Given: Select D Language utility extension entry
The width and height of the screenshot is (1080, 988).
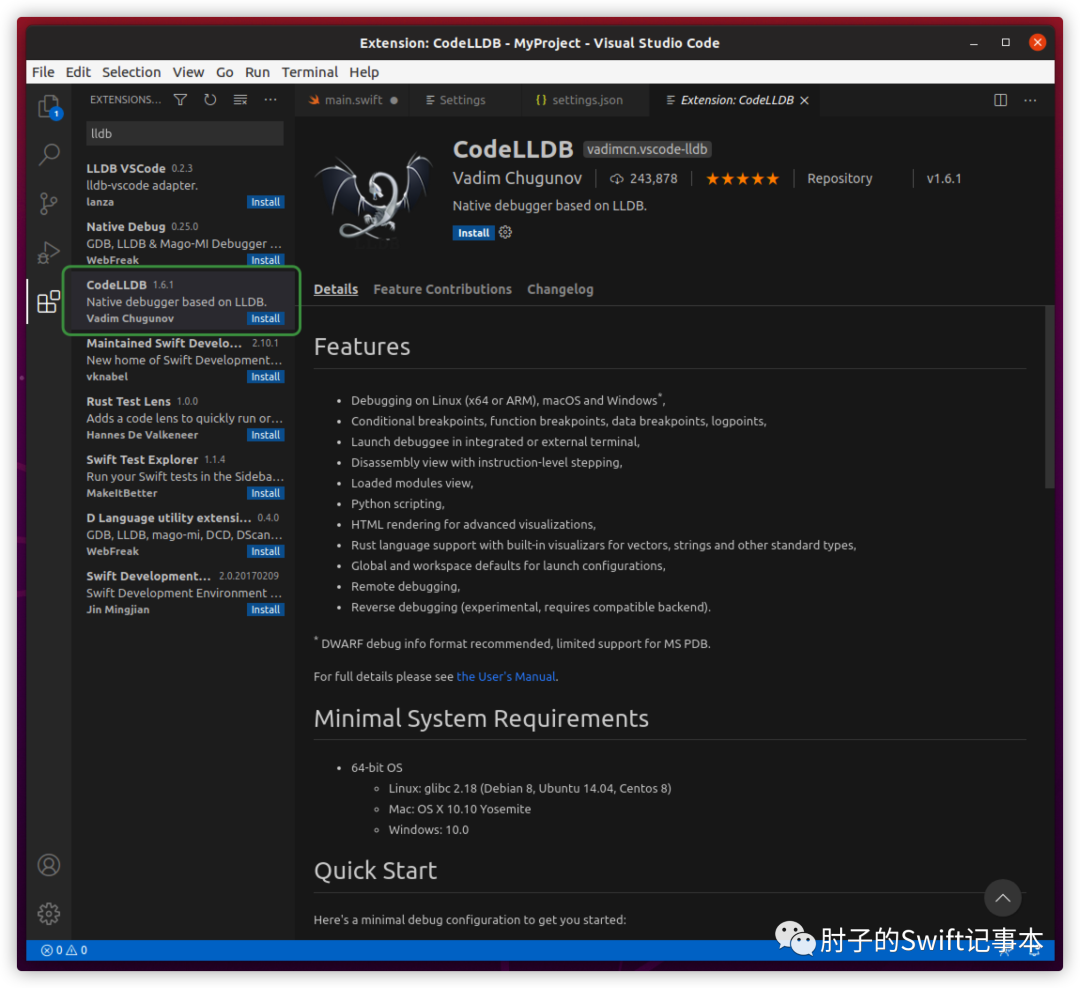Looking at the screenshot, I should pos(185,534).
